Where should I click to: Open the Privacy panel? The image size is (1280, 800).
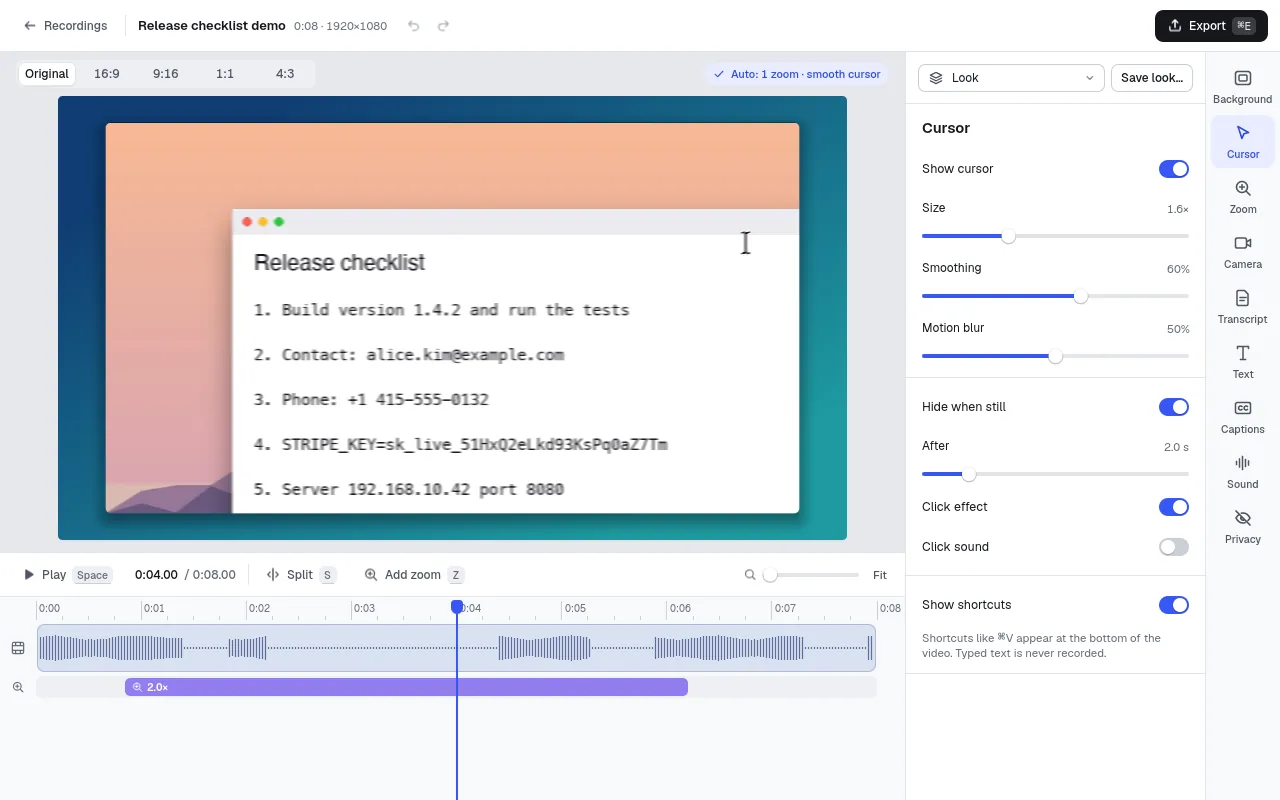tap(1242, 527)
